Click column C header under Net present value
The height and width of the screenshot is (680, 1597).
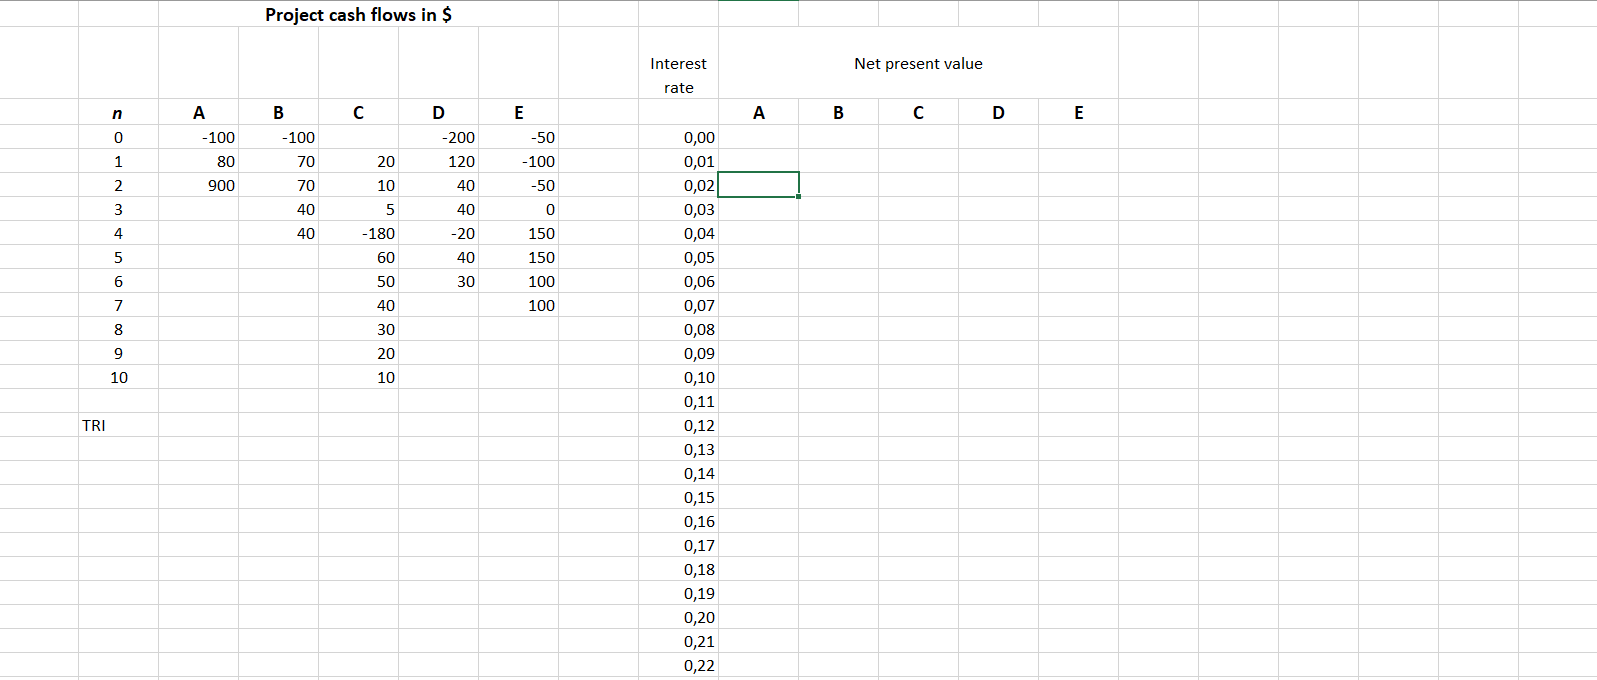click(x=918, y=112)
